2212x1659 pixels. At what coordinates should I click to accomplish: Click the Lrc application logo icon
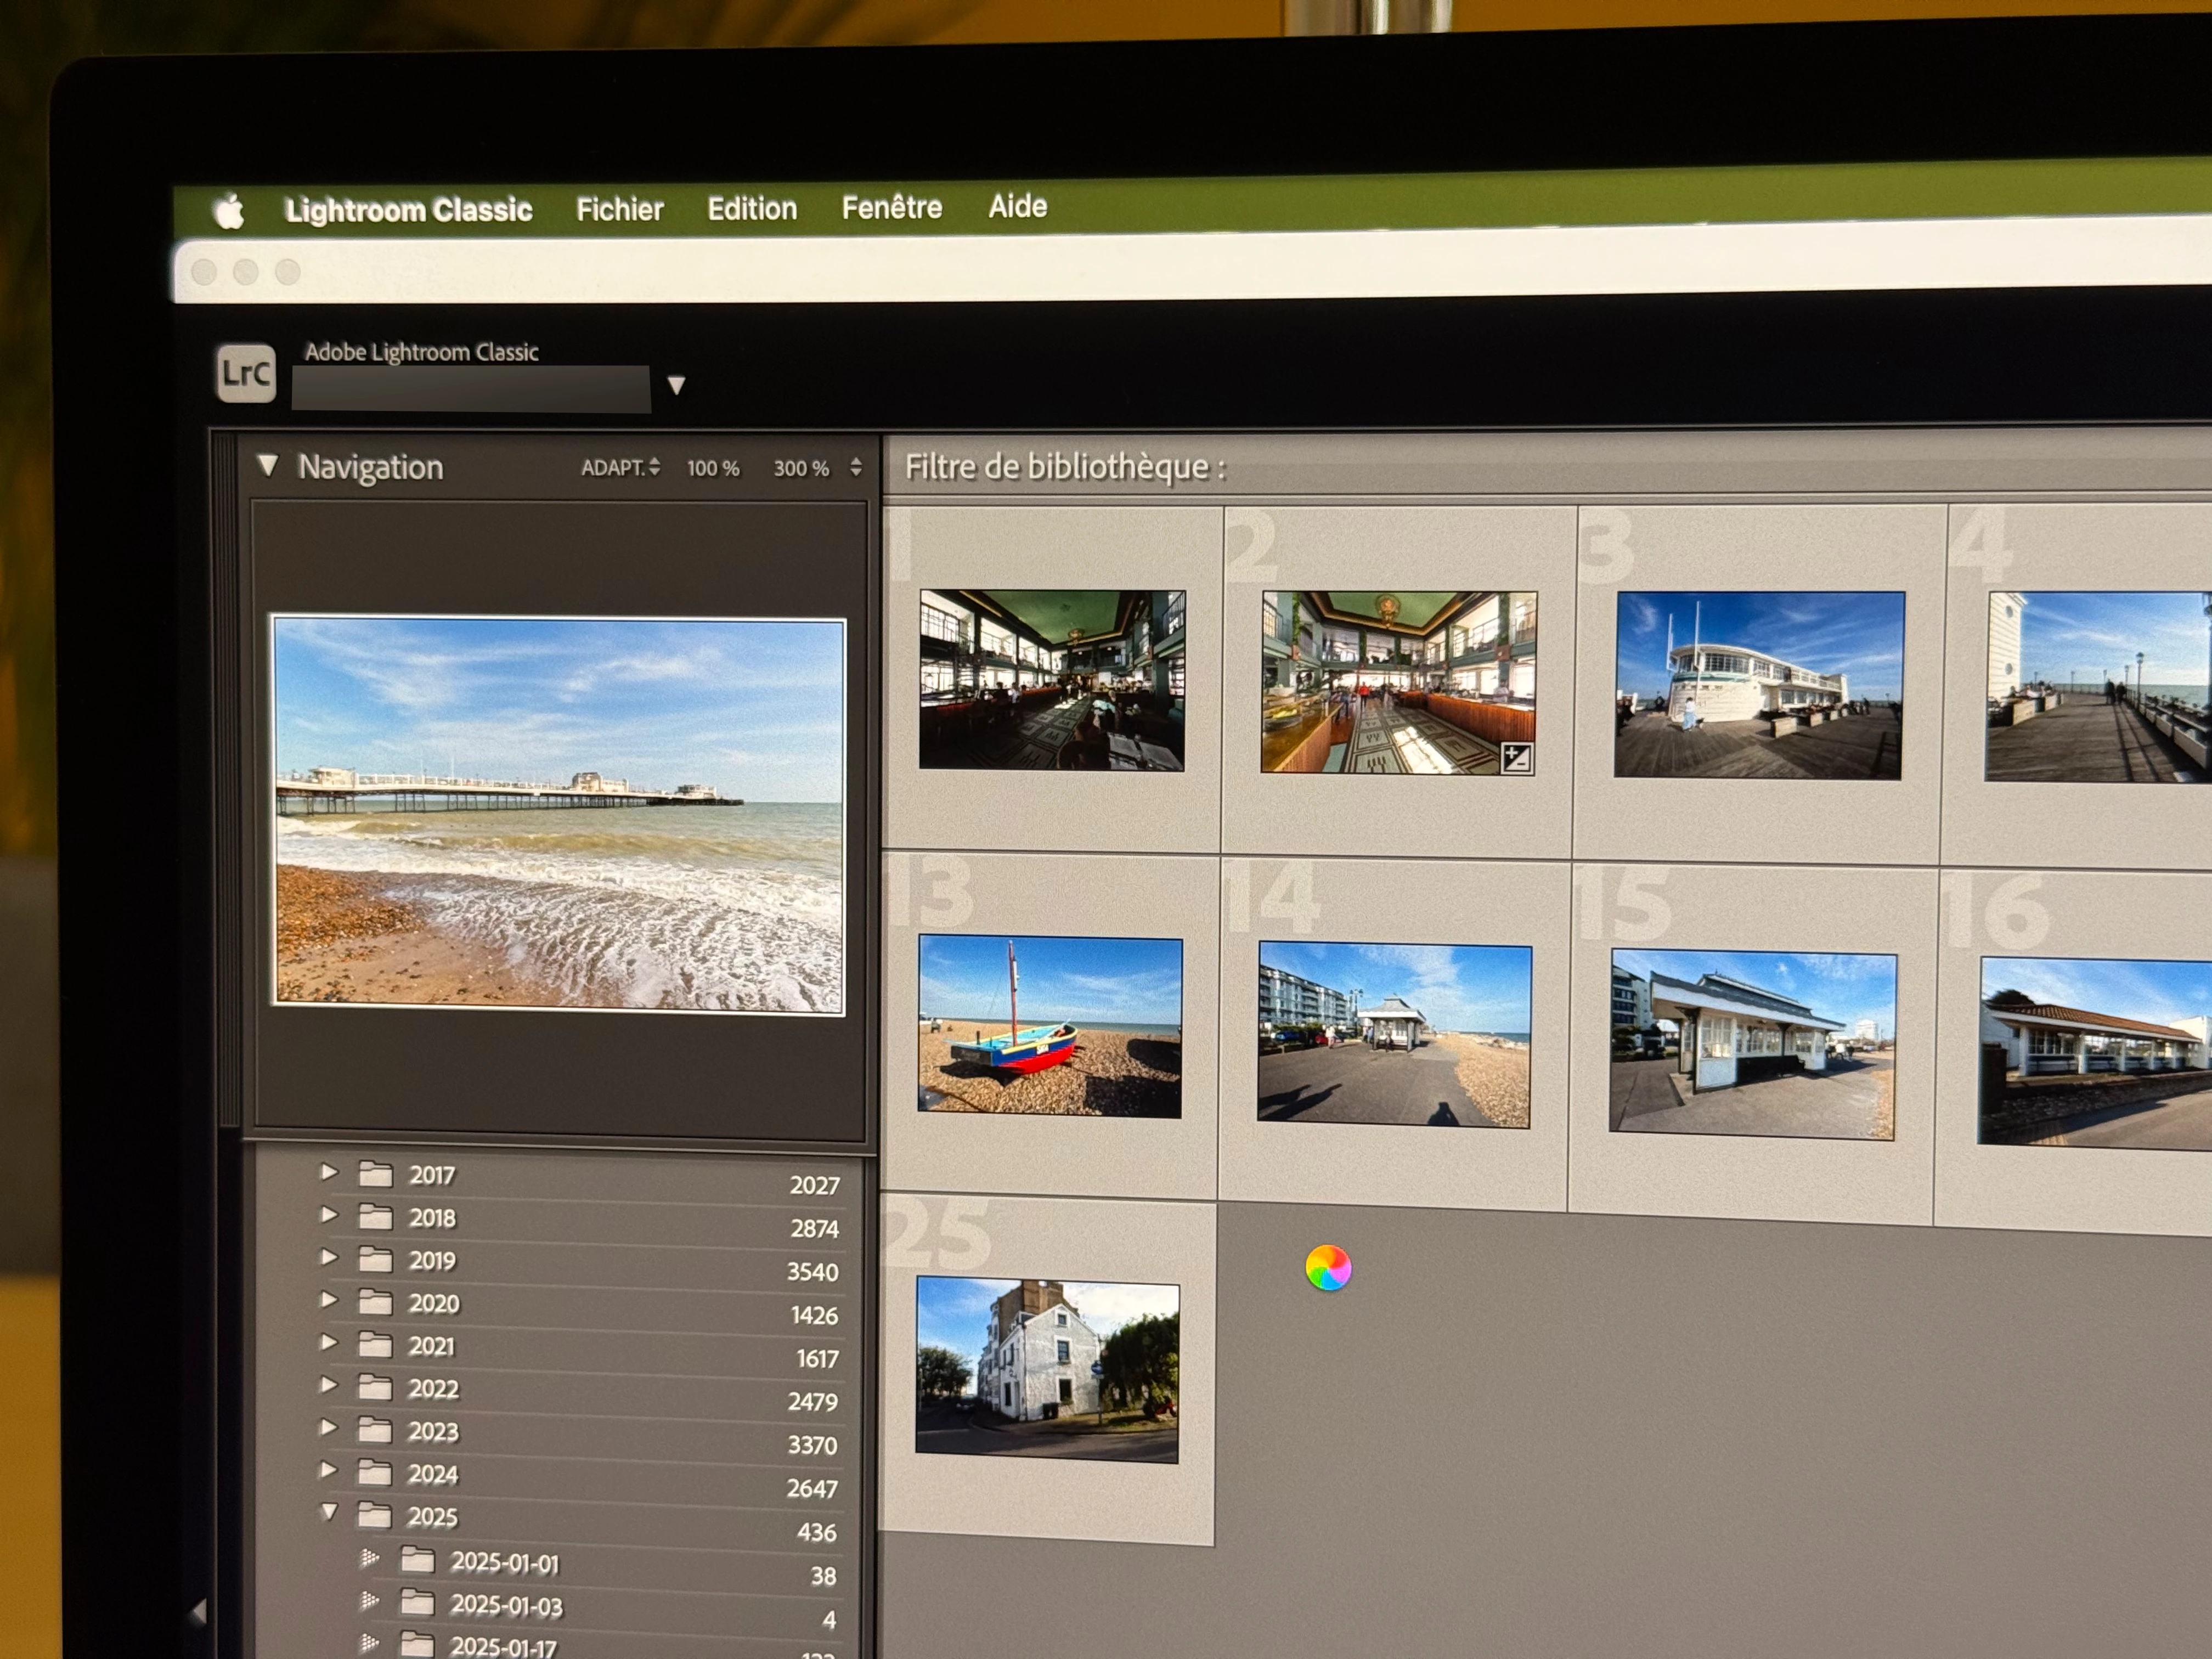coord(246,374)
